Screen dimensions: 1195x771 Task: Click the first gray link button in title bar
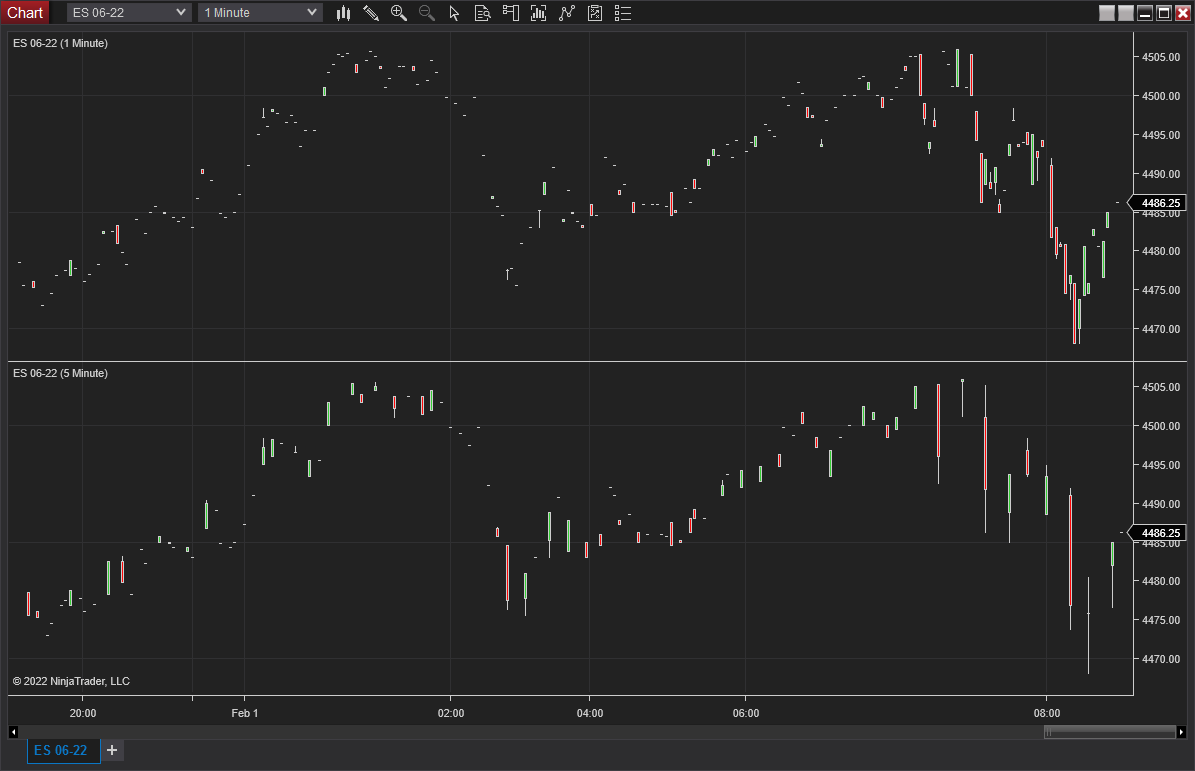pyautogui.click(x=1107, y=13)
